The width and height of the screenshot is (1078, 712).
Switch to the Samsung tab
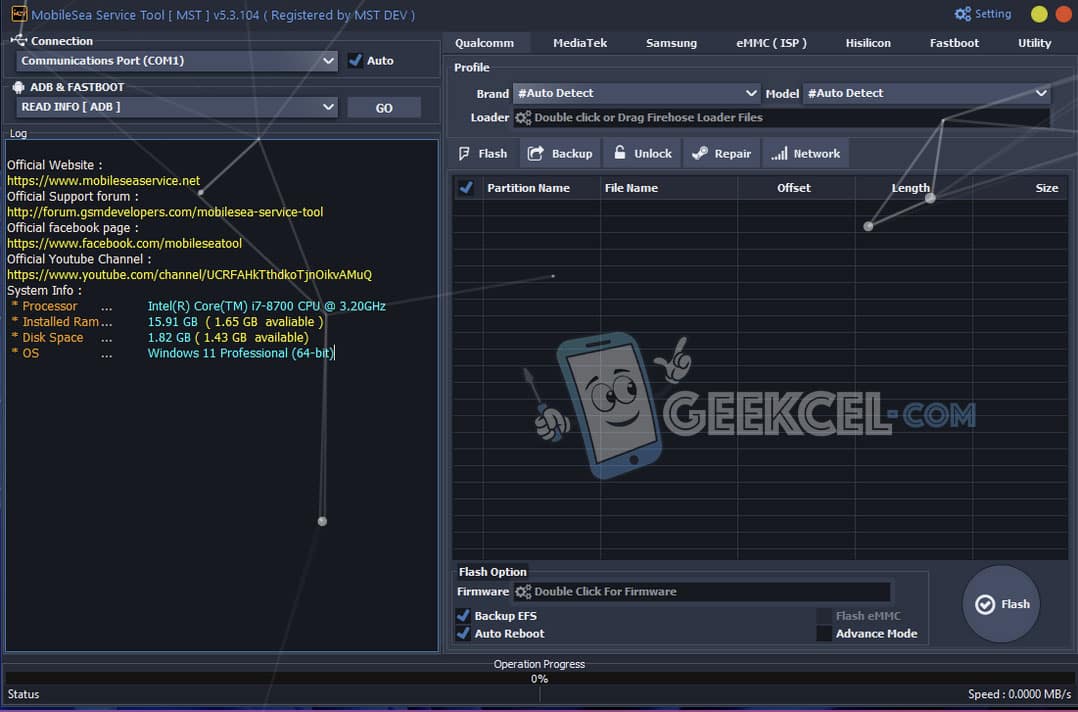click(671, 43)
